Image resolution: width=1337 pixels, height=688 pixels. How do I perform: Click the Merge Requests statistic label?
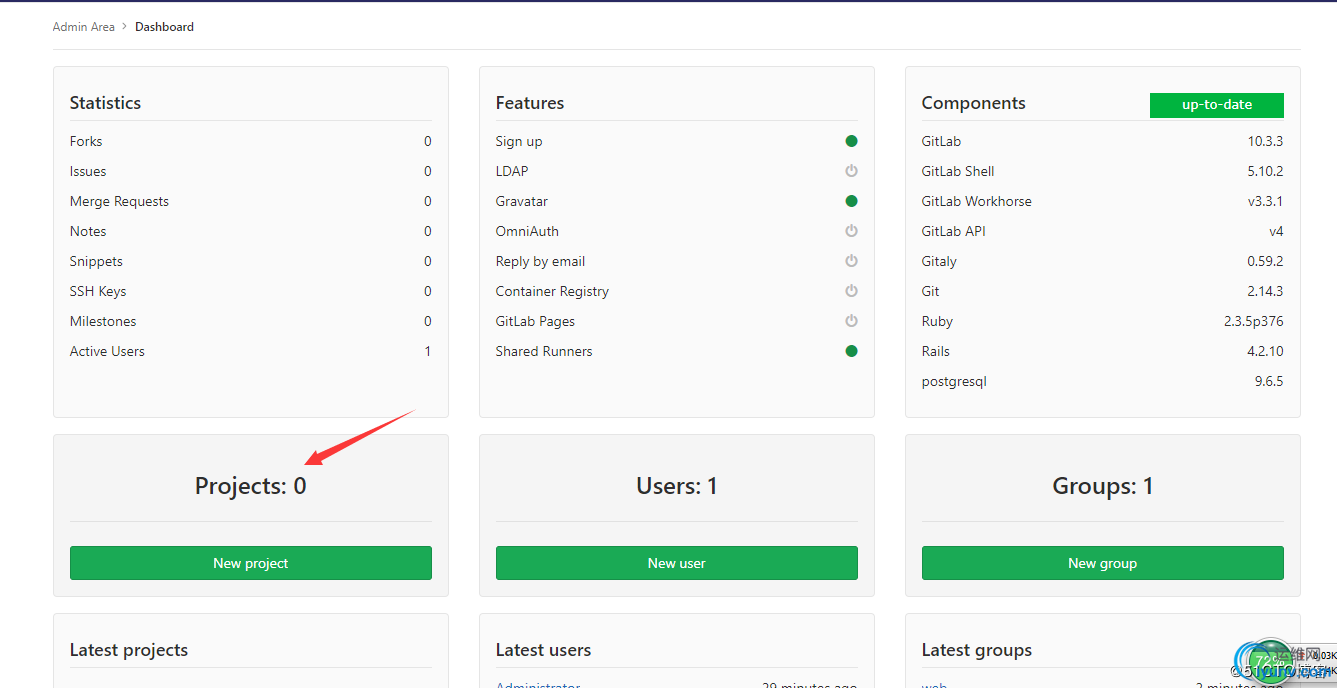point(119,201)
